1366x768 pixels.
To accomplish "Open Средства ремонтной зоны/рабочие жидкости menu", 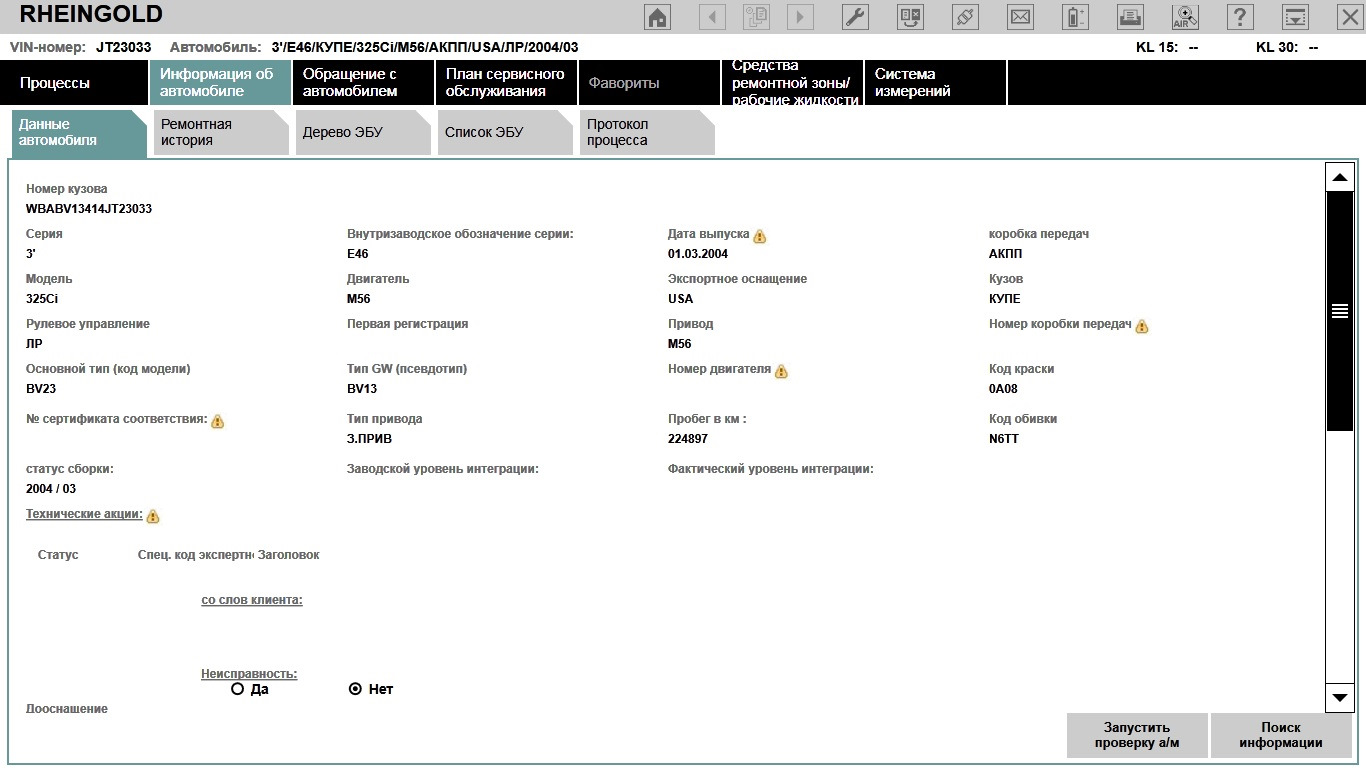I will point(792,82).
